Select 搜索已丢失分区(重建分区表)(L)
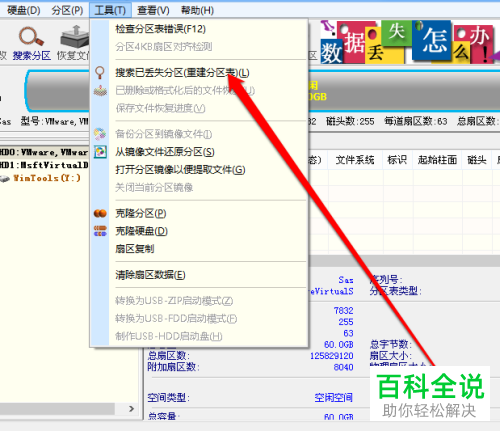Screen dimensions: 500x431 (x=182, y=73)
